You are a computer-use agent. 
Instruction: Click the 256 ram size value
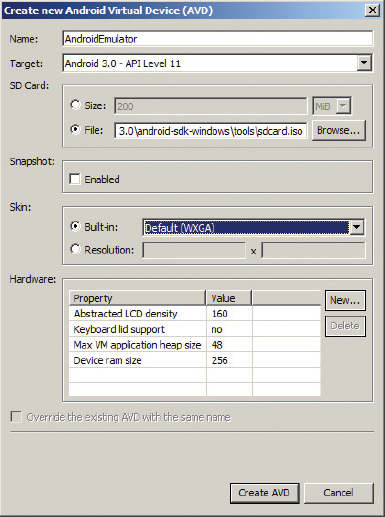229,360
